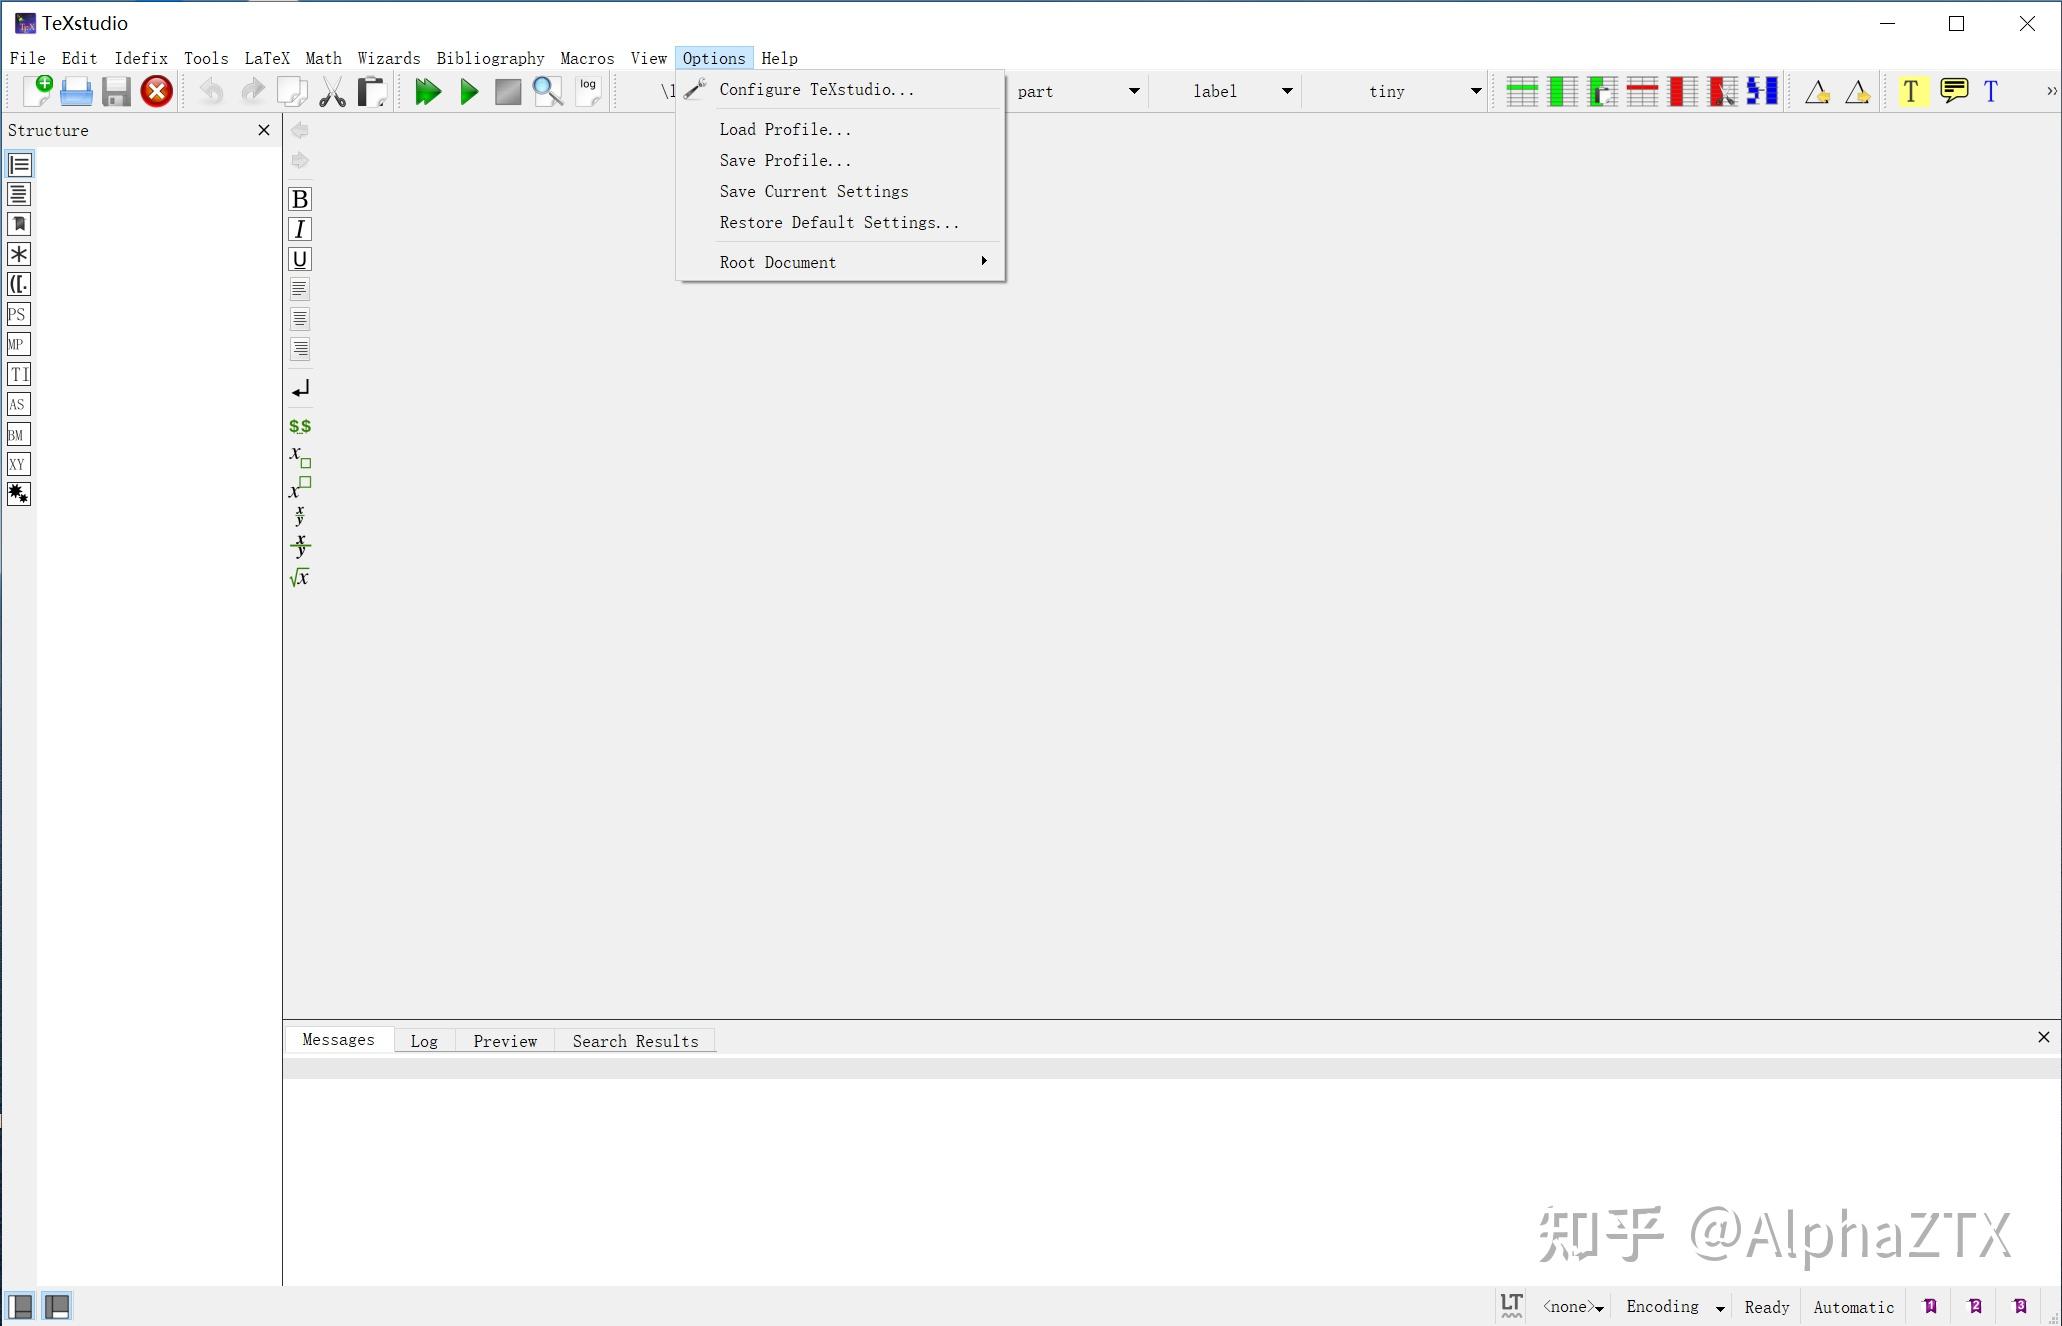Screen dimensions: 2062x1326
Task: Stop the running compilation
Action: click(507, 91)
